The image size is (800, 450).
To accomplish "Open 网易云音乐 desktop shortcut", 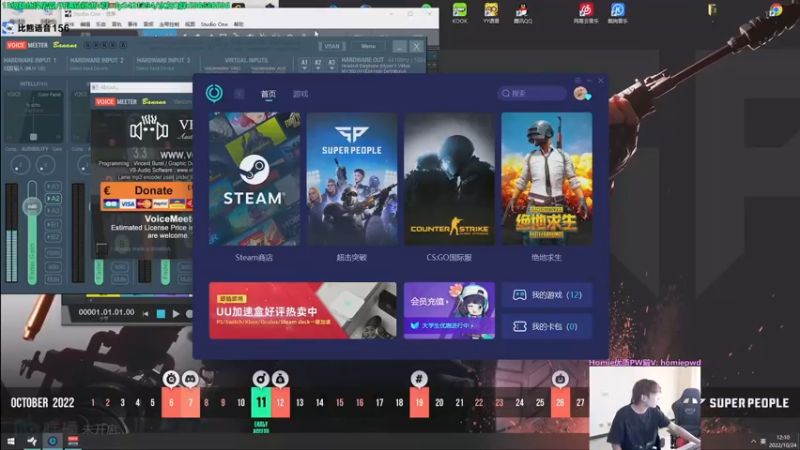I will point(586,13).
